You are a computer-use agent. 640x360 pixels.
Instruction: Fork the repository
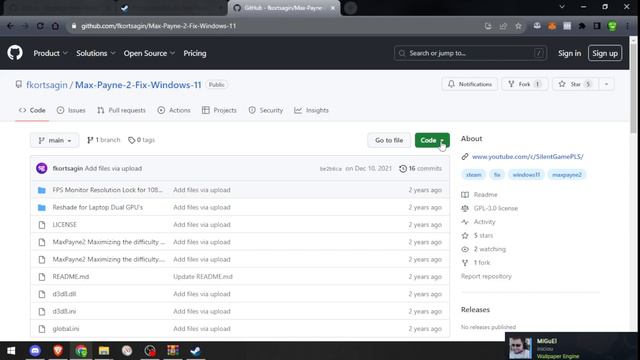[524, 84]
